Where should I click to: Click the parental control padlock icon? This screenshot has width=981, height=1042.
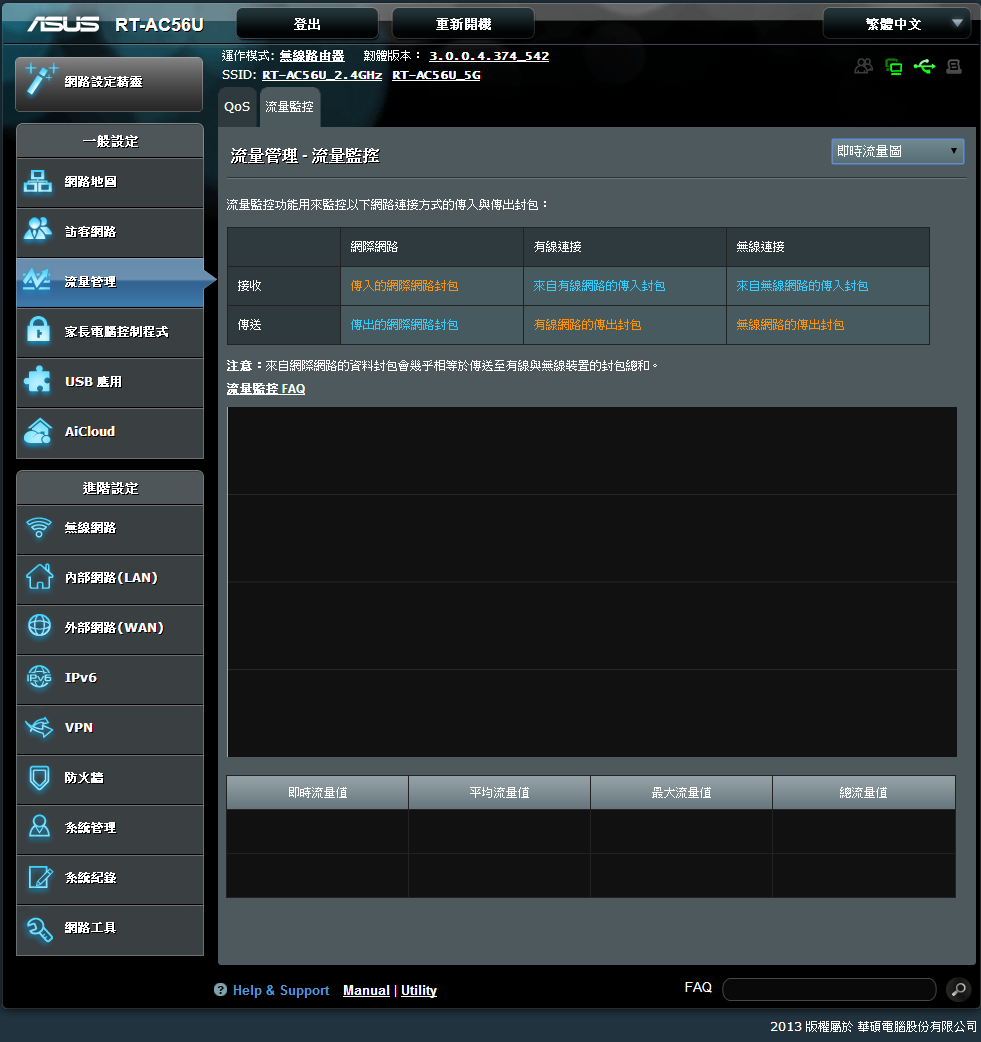[39, 330]
